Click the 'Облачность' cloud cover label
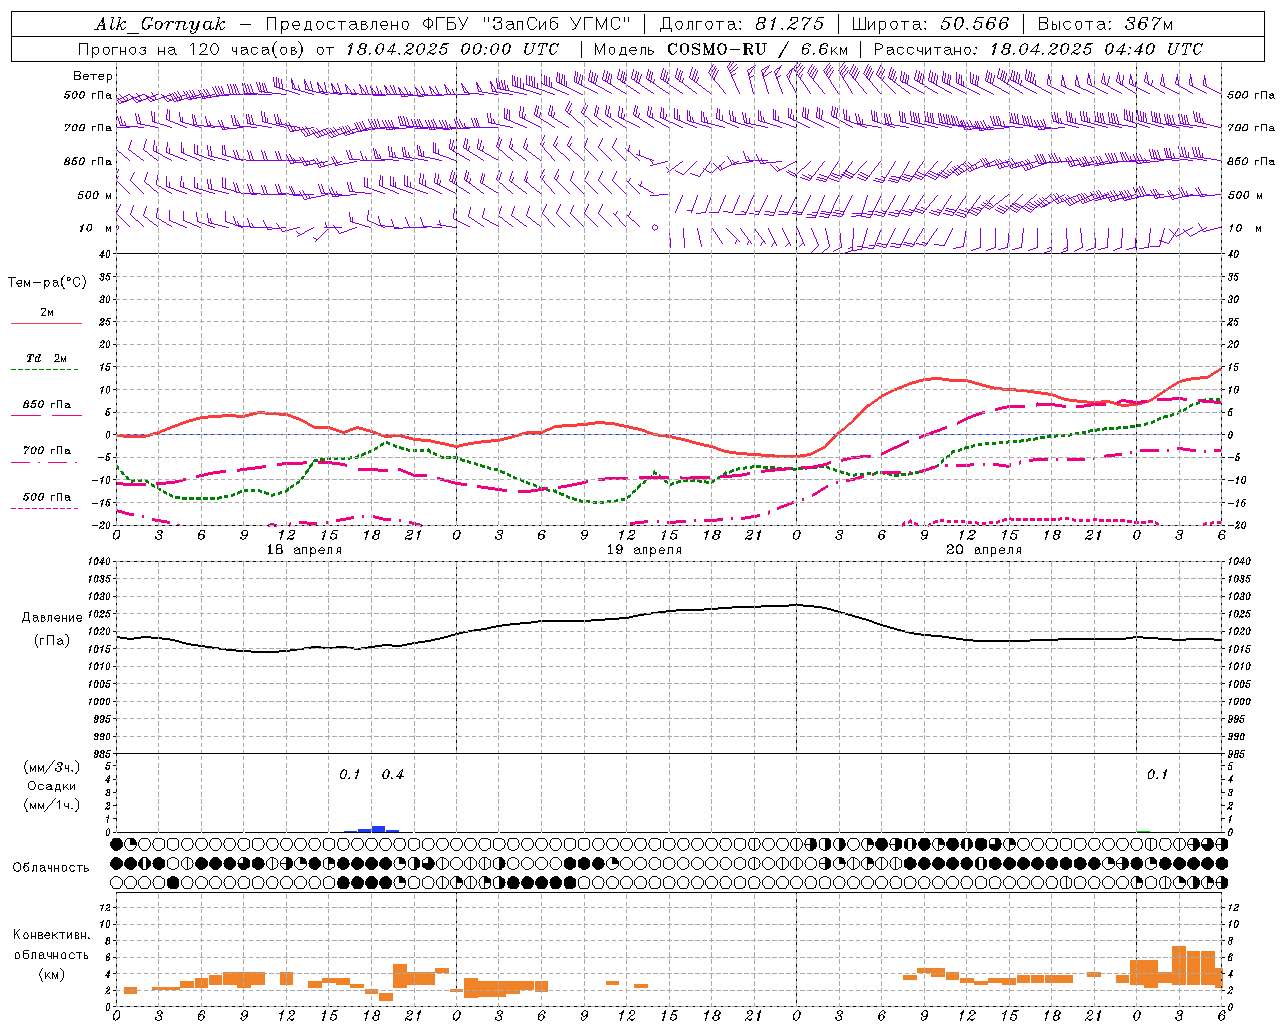This screenshot has height=1024, width=1280. click(x=51, y=867)
